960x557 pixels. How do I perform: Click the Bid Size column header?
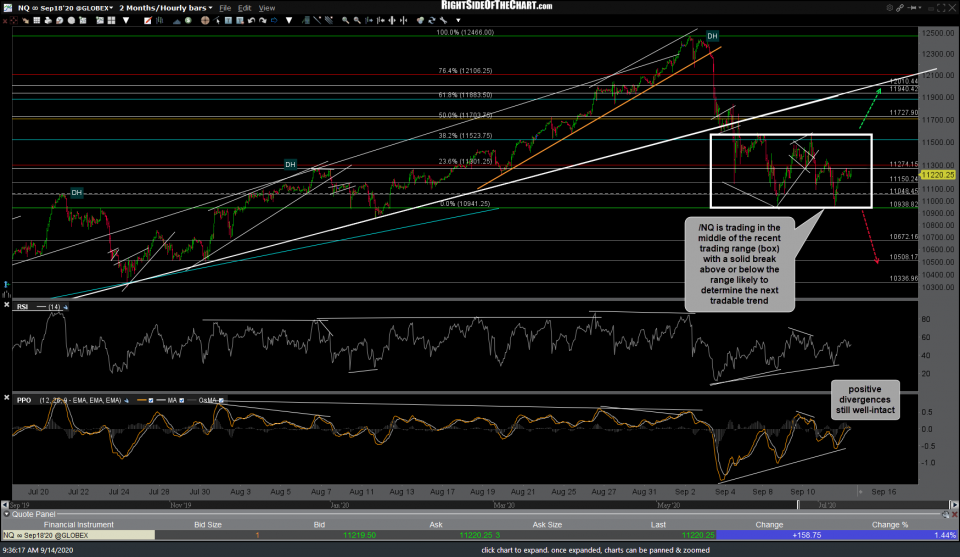click(208, 525)
